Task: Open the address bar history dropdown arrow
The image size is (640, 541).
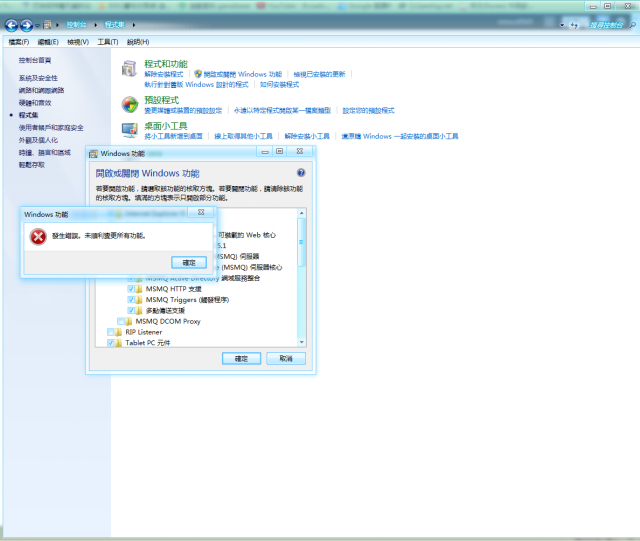Action: (562, 25)
